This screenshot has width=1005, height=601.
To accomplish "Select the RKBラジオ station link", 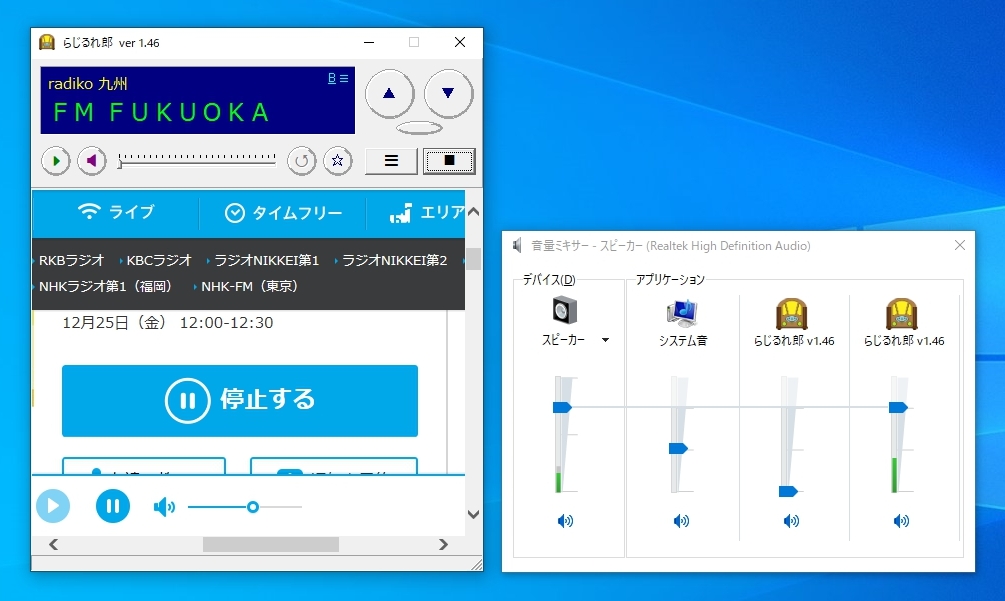I will (71, 260).
